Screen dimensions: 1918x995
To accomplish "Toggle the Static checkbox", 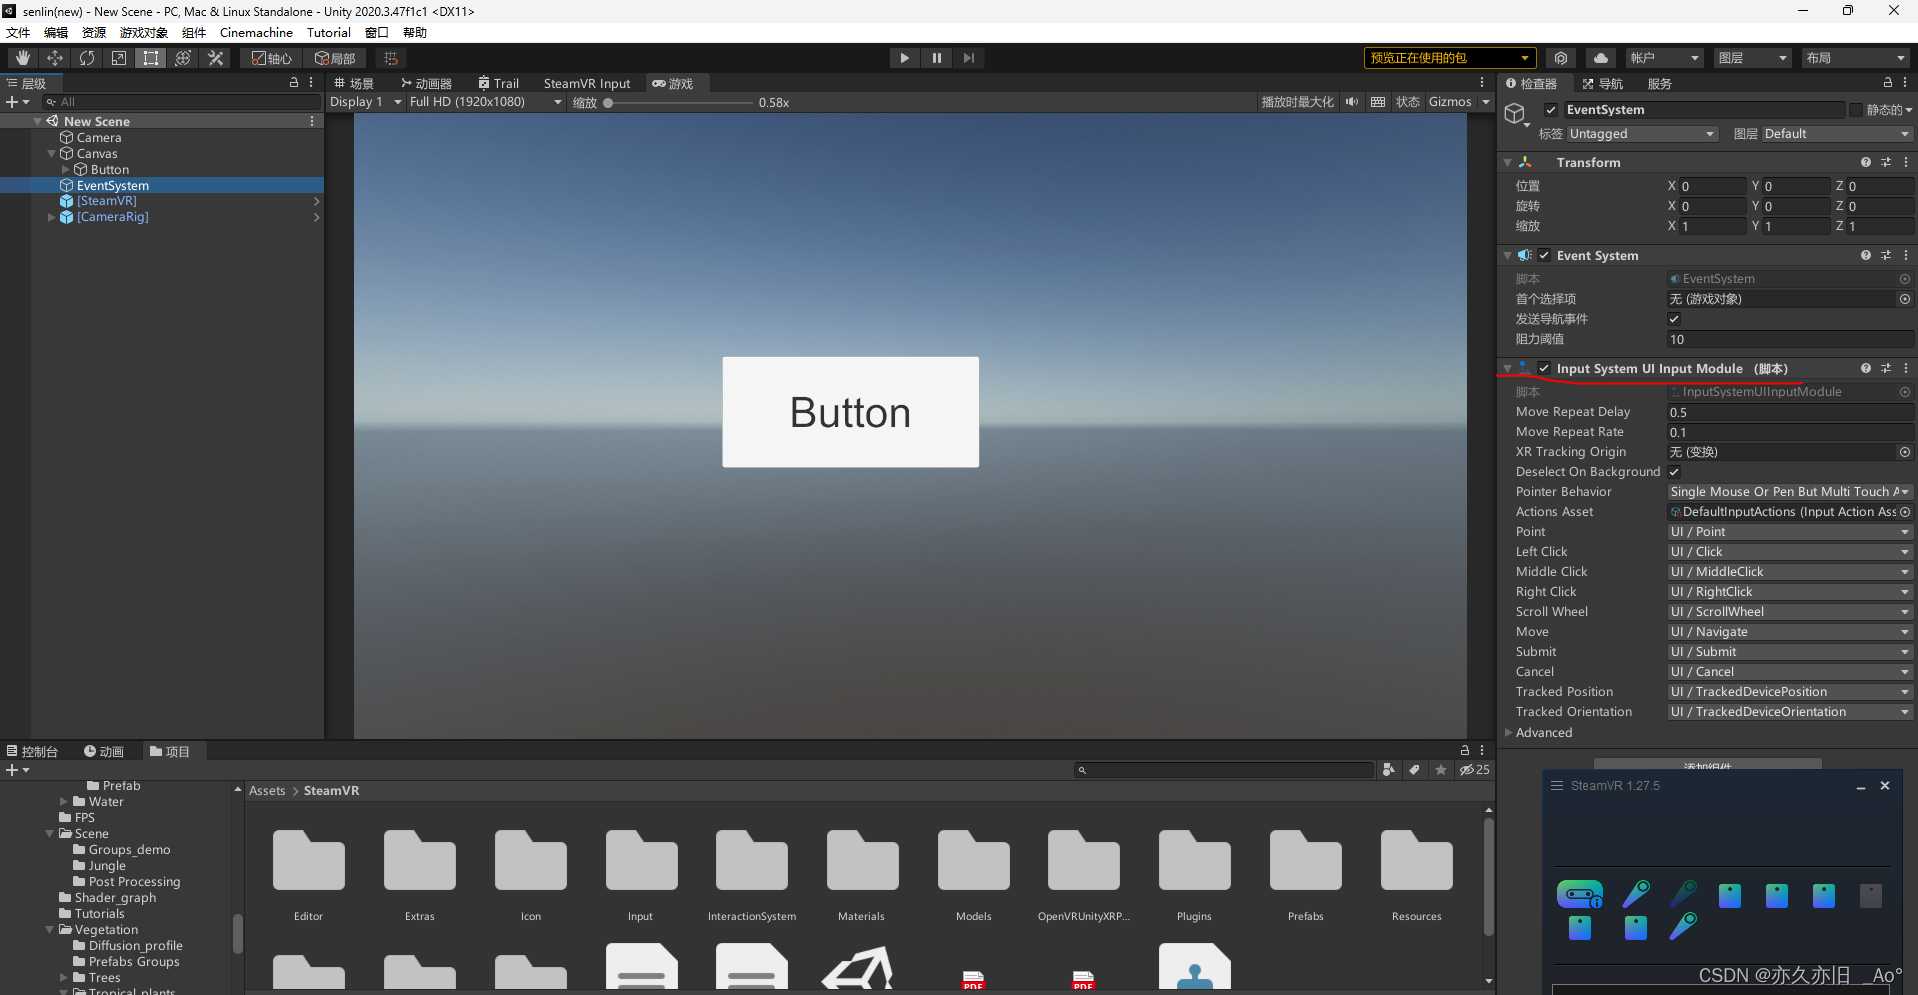I will (1856, 110).
